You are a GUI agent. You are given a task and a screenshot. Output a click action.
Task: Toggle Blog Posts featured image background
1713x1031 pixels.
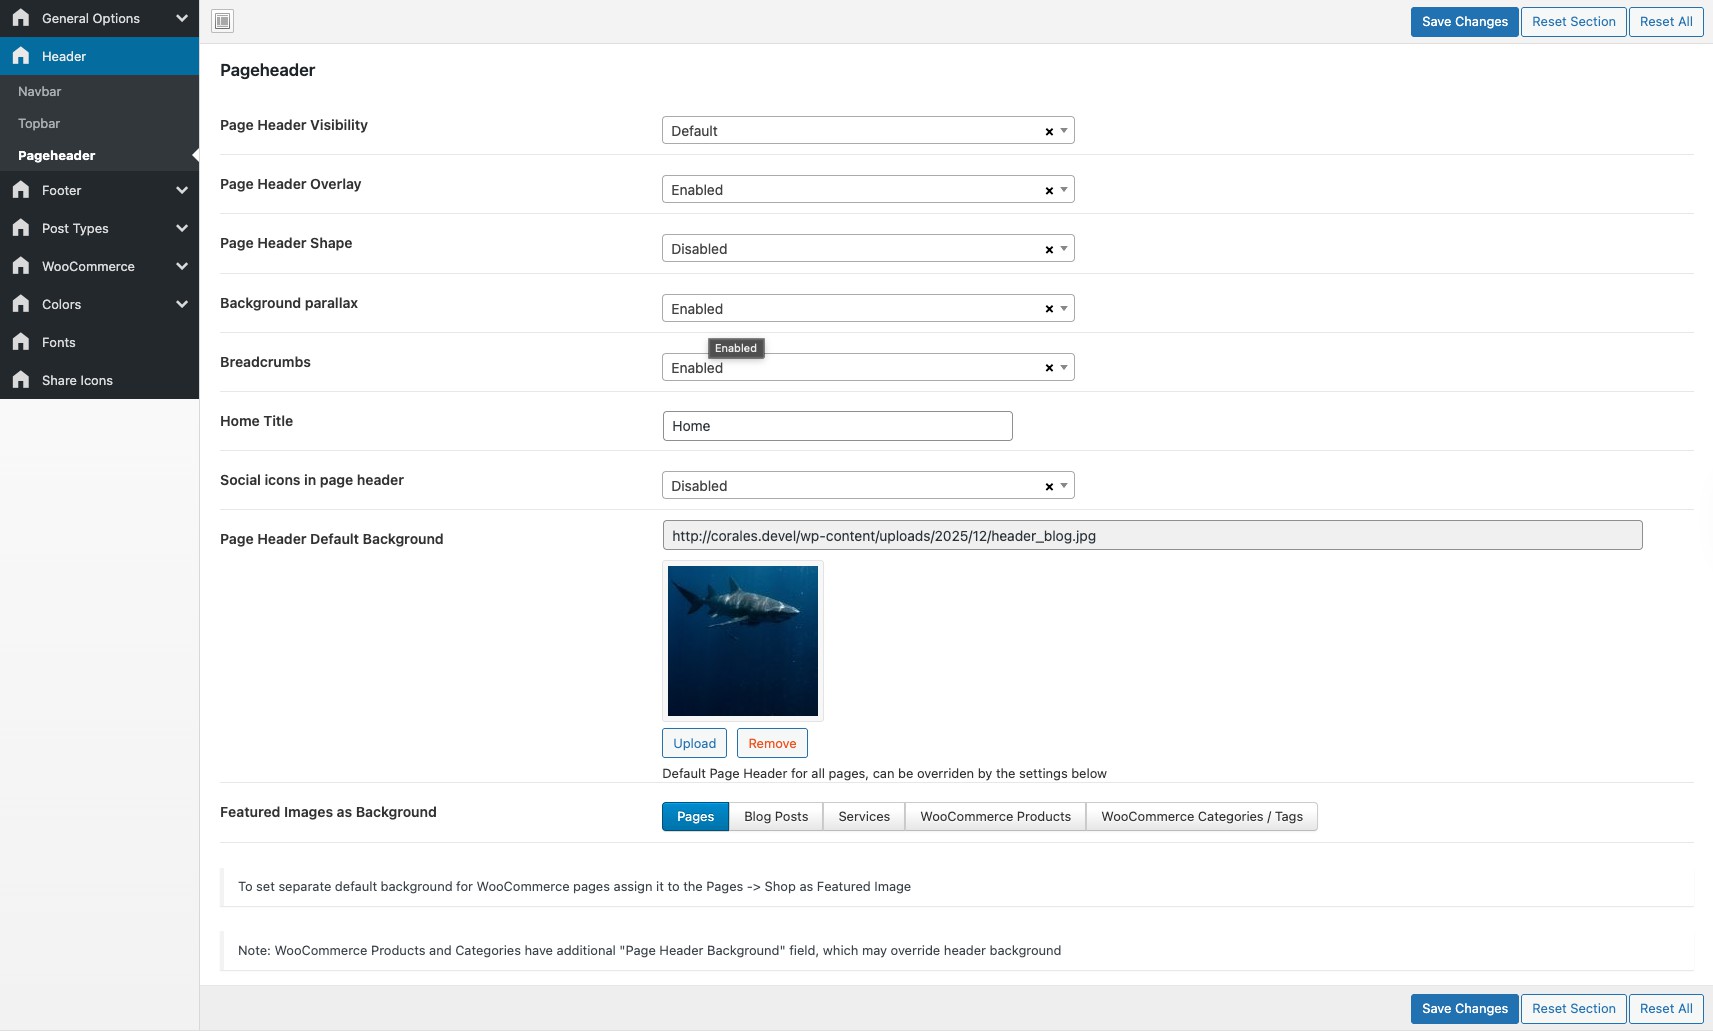click(x=775, y=817)
